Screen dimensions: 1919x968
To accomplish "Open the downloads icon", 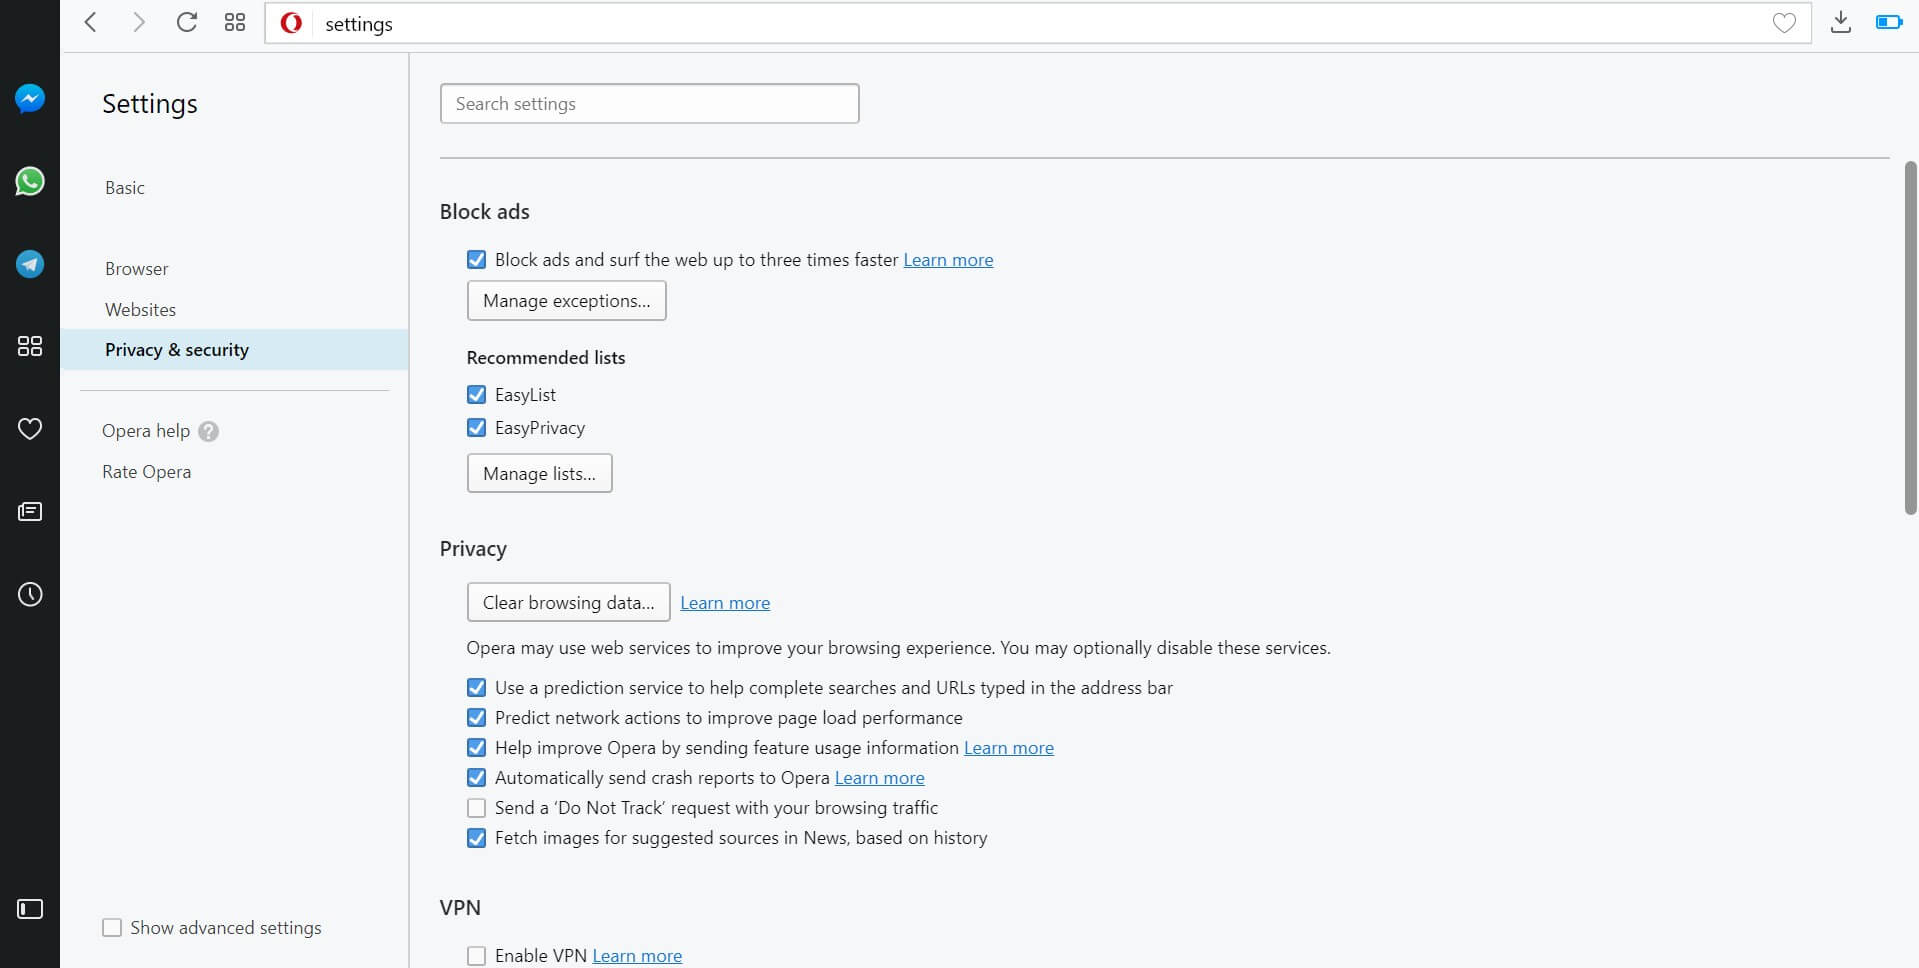I will pos(1840,22).
